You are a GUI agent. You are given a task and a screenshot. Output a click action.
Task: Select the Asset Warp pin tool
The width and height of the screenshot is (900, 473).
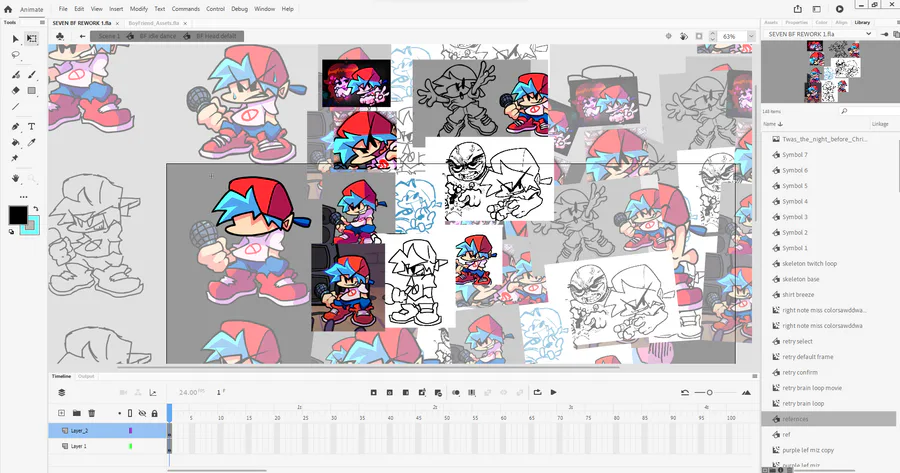click(x=15, y=158)
